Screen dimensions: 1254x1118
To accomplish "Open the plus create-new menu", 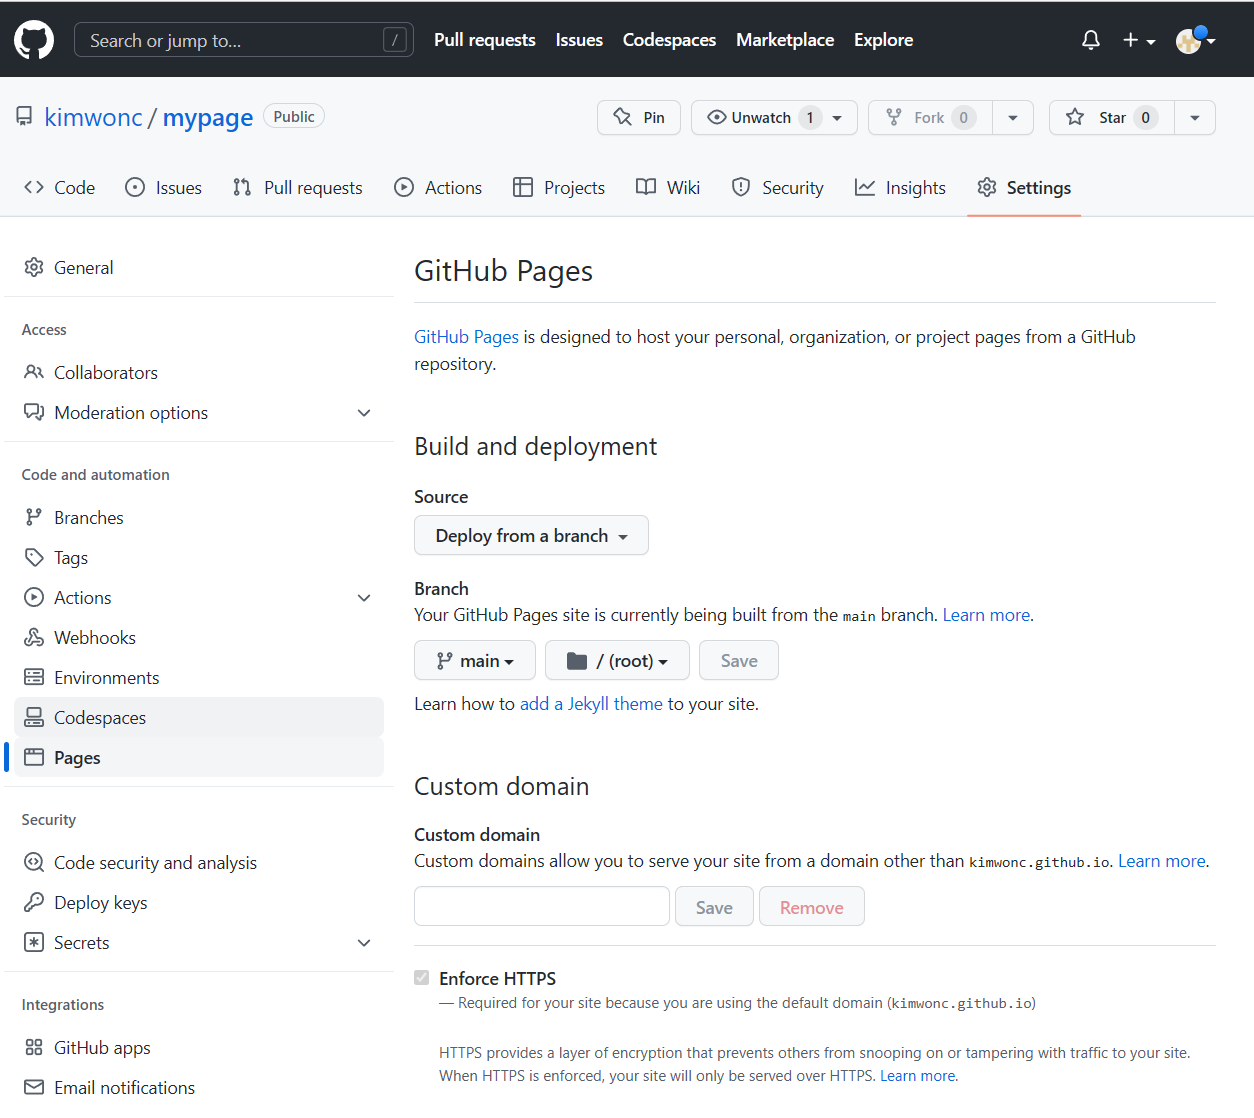I will 1139,40.
